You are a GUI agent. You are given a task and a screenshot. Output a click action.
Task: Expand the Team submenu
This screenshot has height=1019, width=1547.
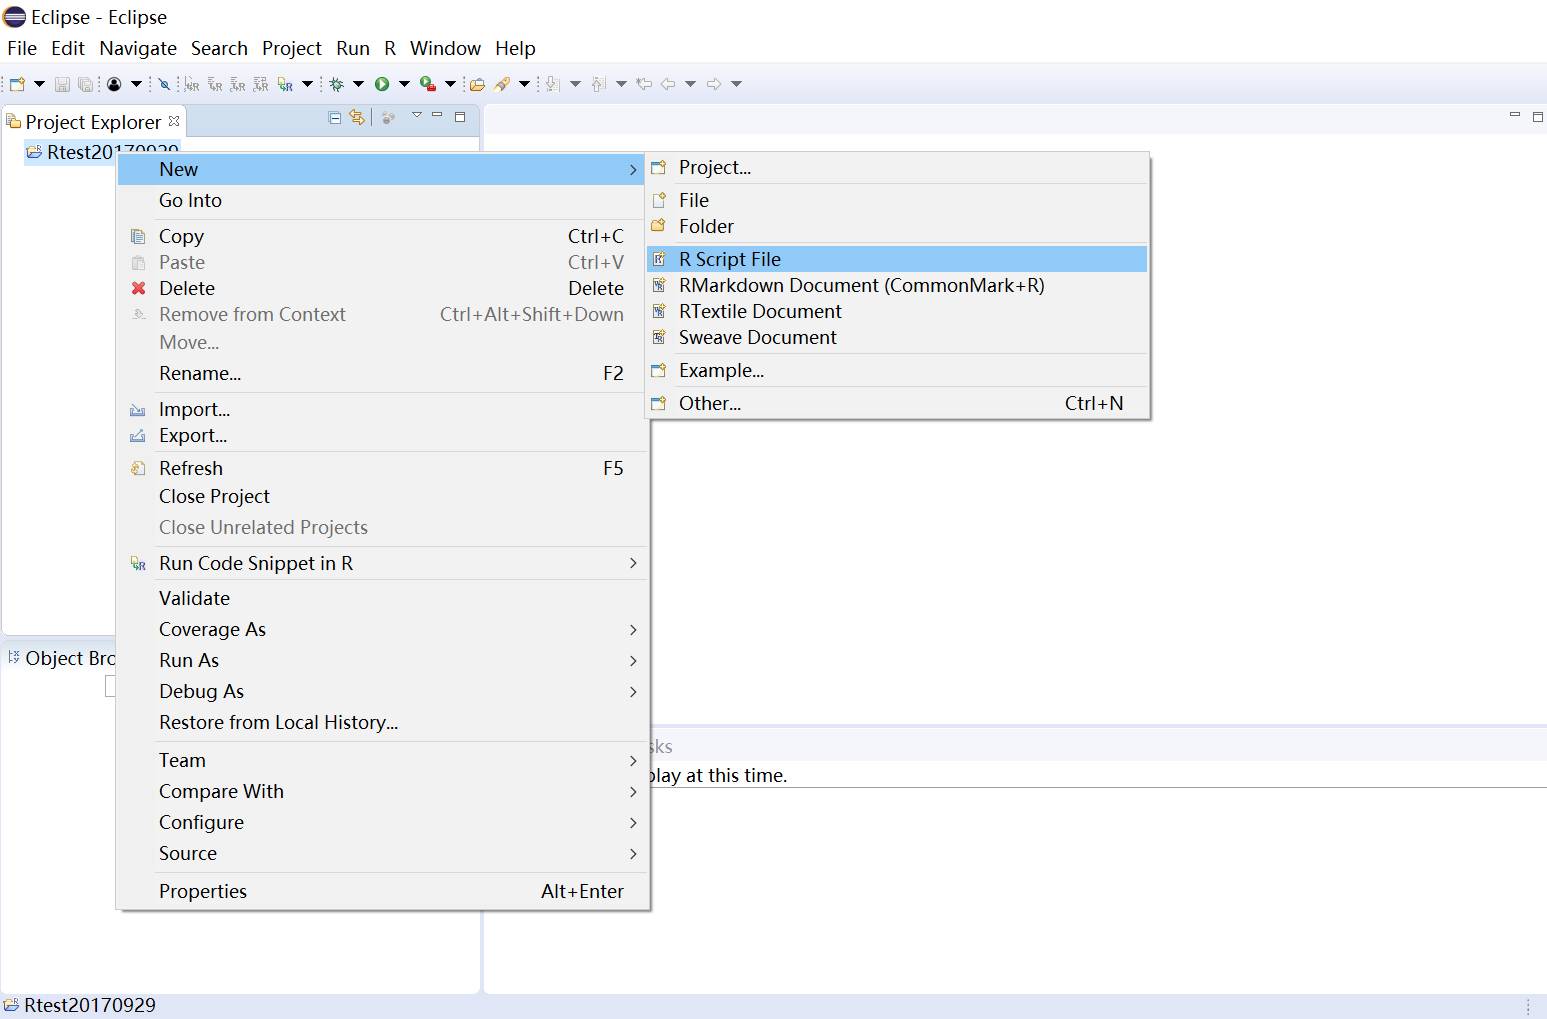382,760
